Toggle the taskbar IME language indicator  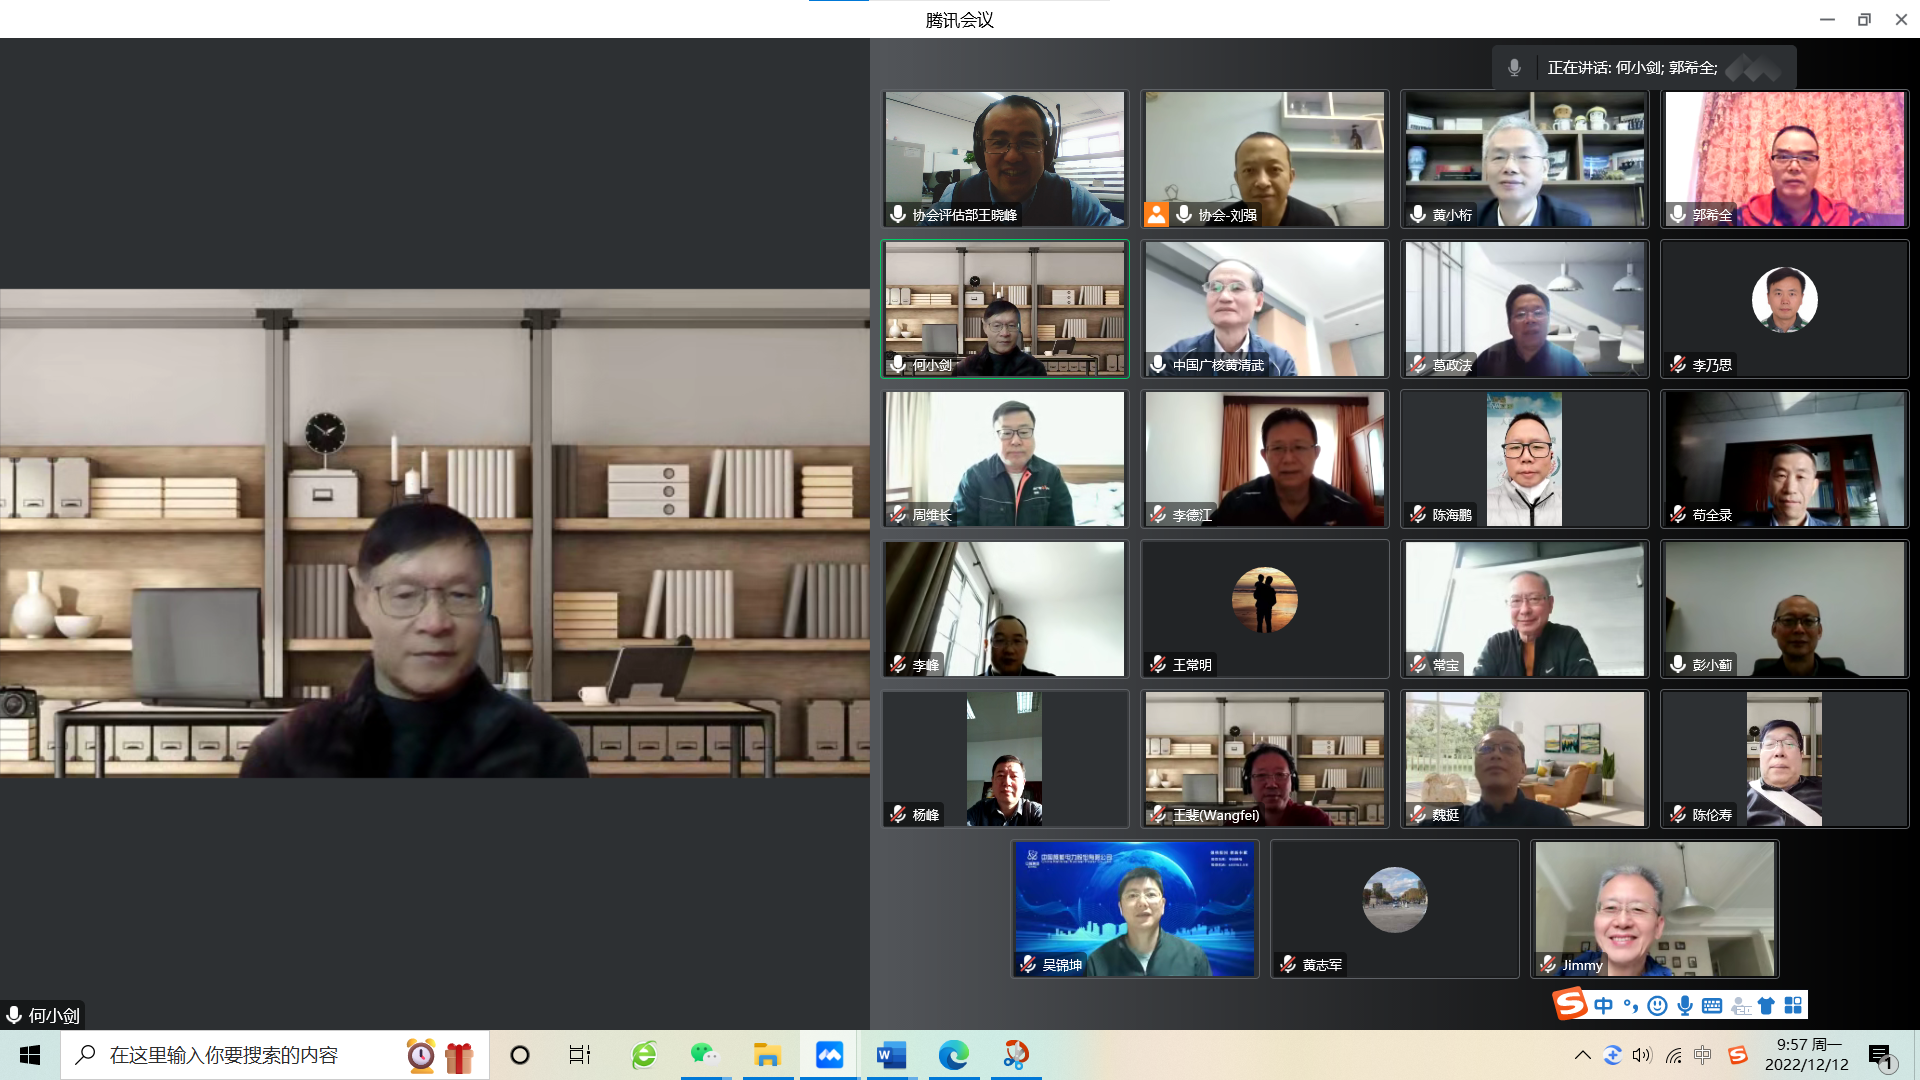(1703, 1055)
